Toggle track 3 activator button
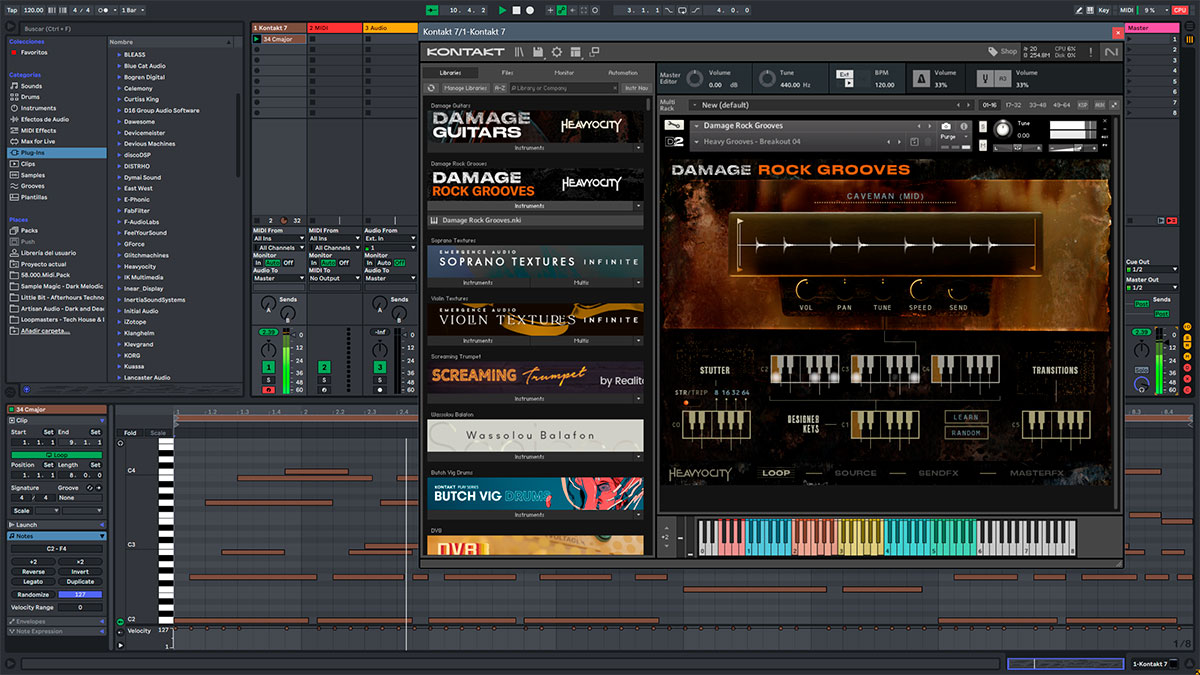 click(x=380, y=368)
